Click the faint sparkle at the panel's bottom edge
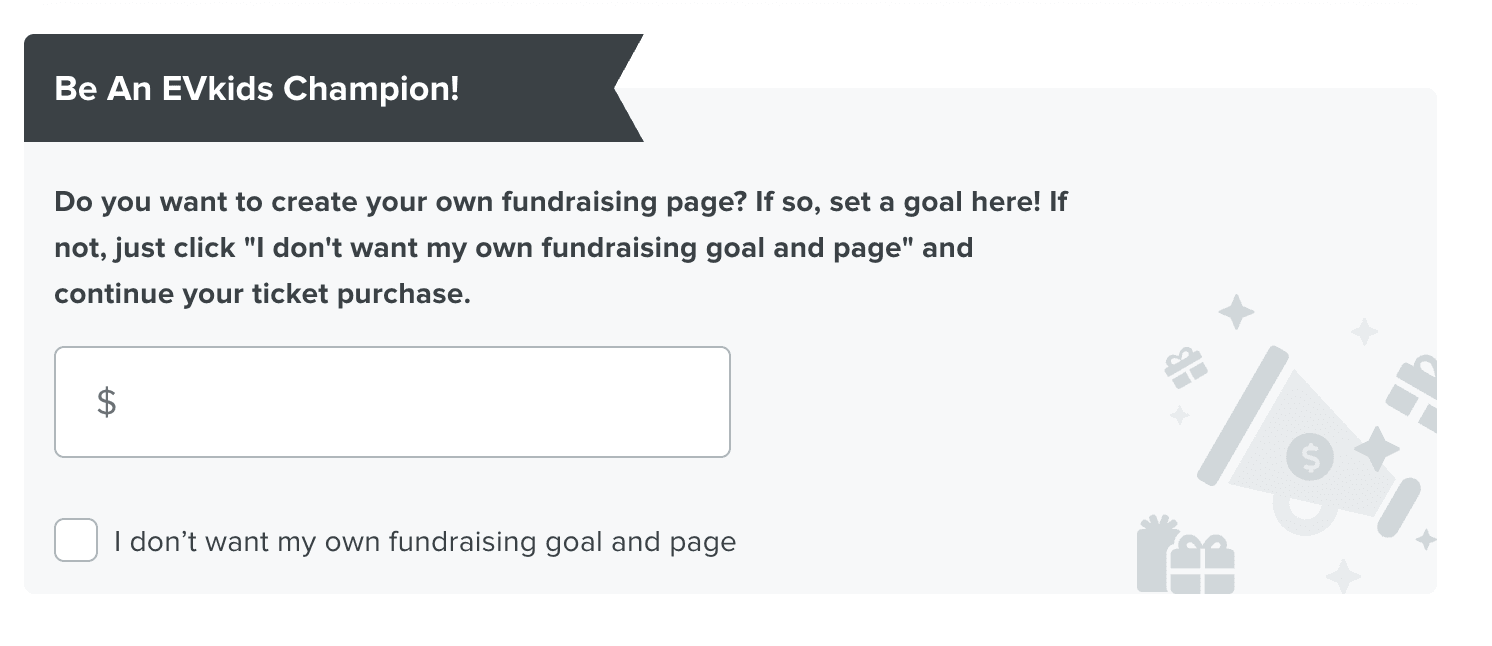The image size is (1492, 646). point(1343,576)
